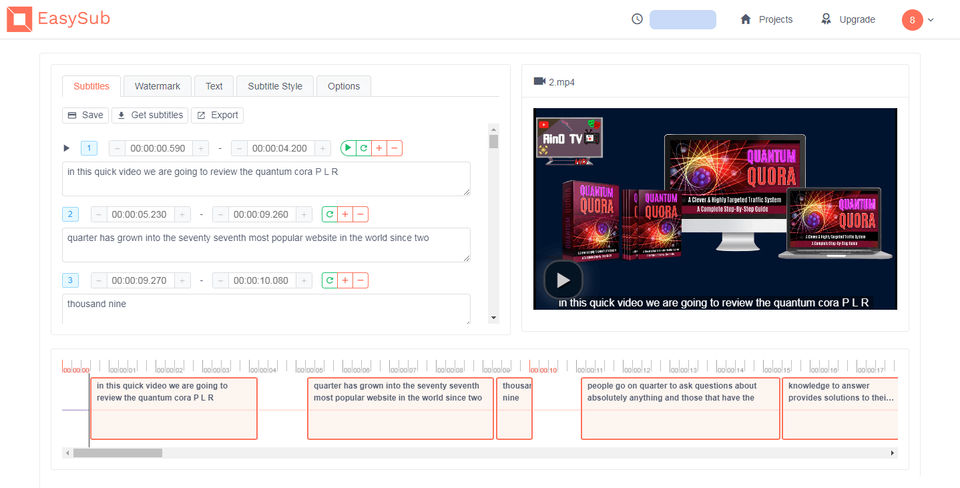Switch to the Watermark tab
This screenshot has height=488, width=960.
[x=157, y=86]
